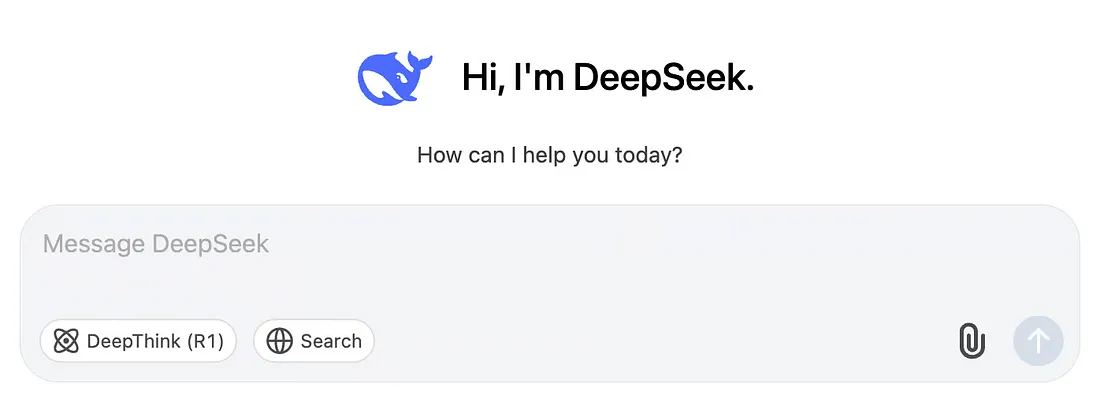This screenshot has width=1100, height=418.
Task: Turn on internet Search pill
Action: (x=314, y=341)
